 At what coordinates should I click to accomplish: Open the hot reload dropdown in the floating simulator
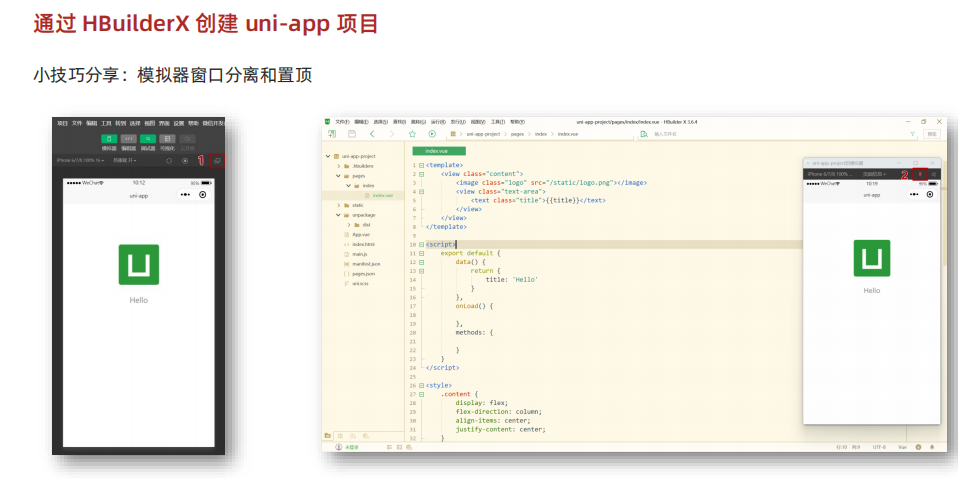874,174
